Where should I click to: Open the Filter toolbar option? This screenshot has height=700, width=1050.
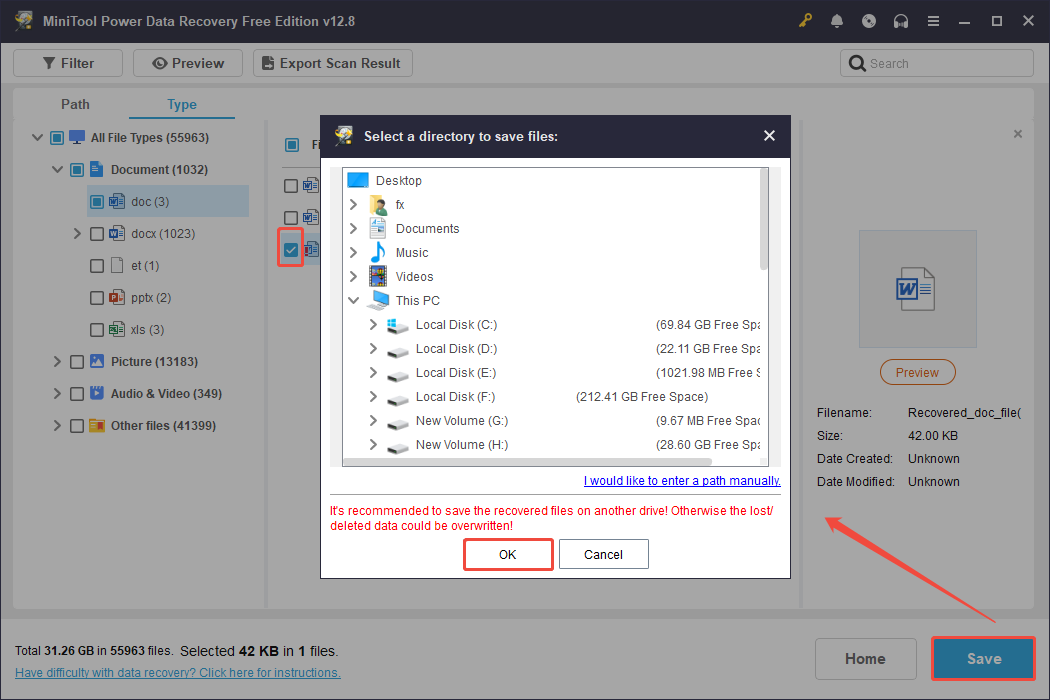(68, 63)
